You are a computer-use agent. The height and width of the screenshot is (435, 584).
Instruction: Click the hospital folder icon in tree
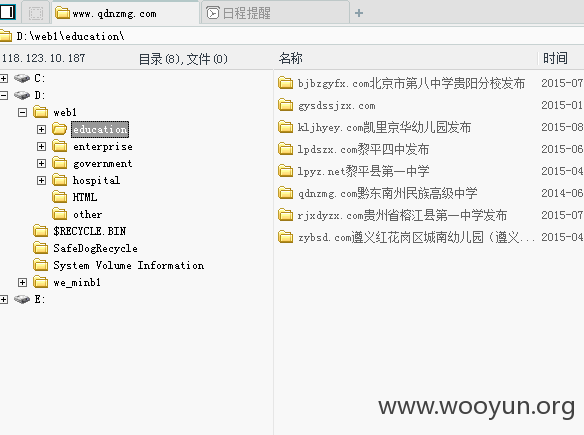[60, 180]
